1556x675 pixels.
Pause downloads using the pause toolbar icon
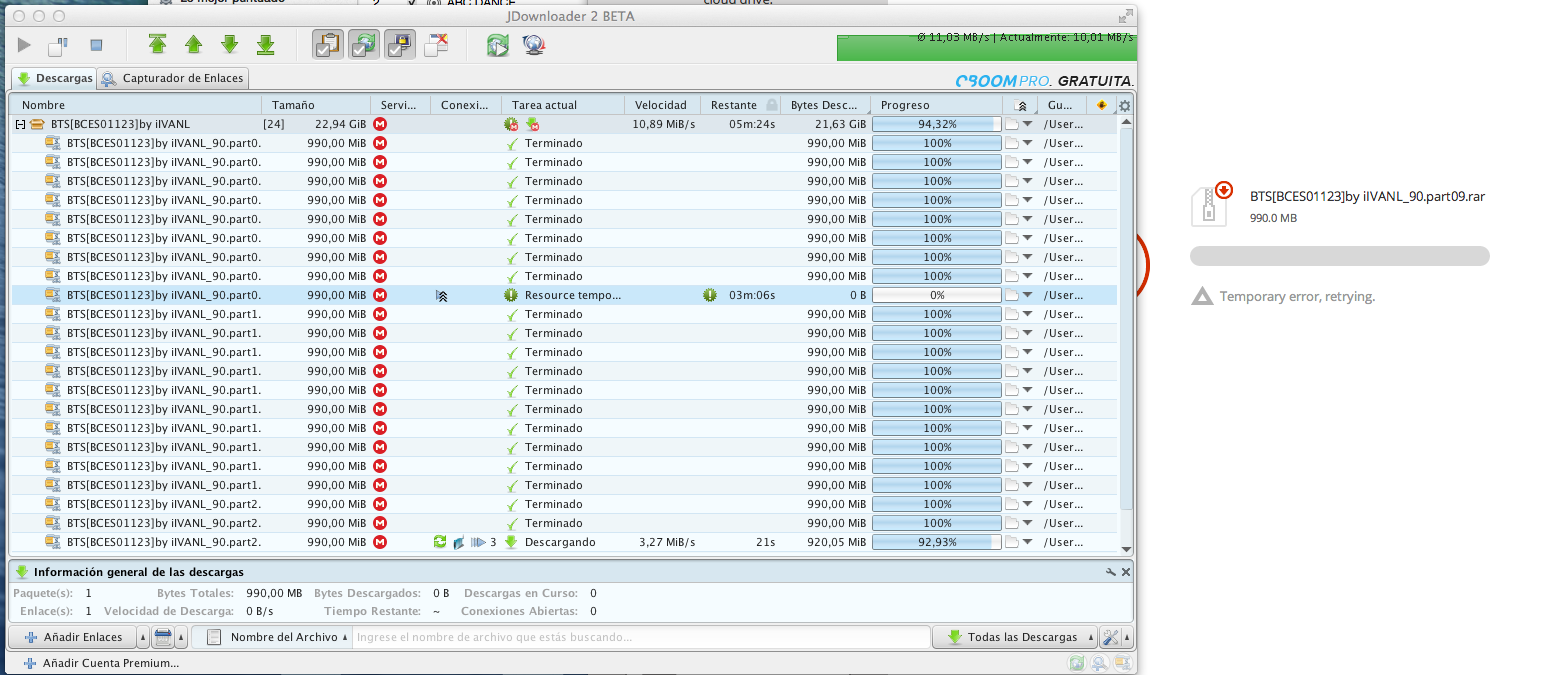tap(59, 45)
